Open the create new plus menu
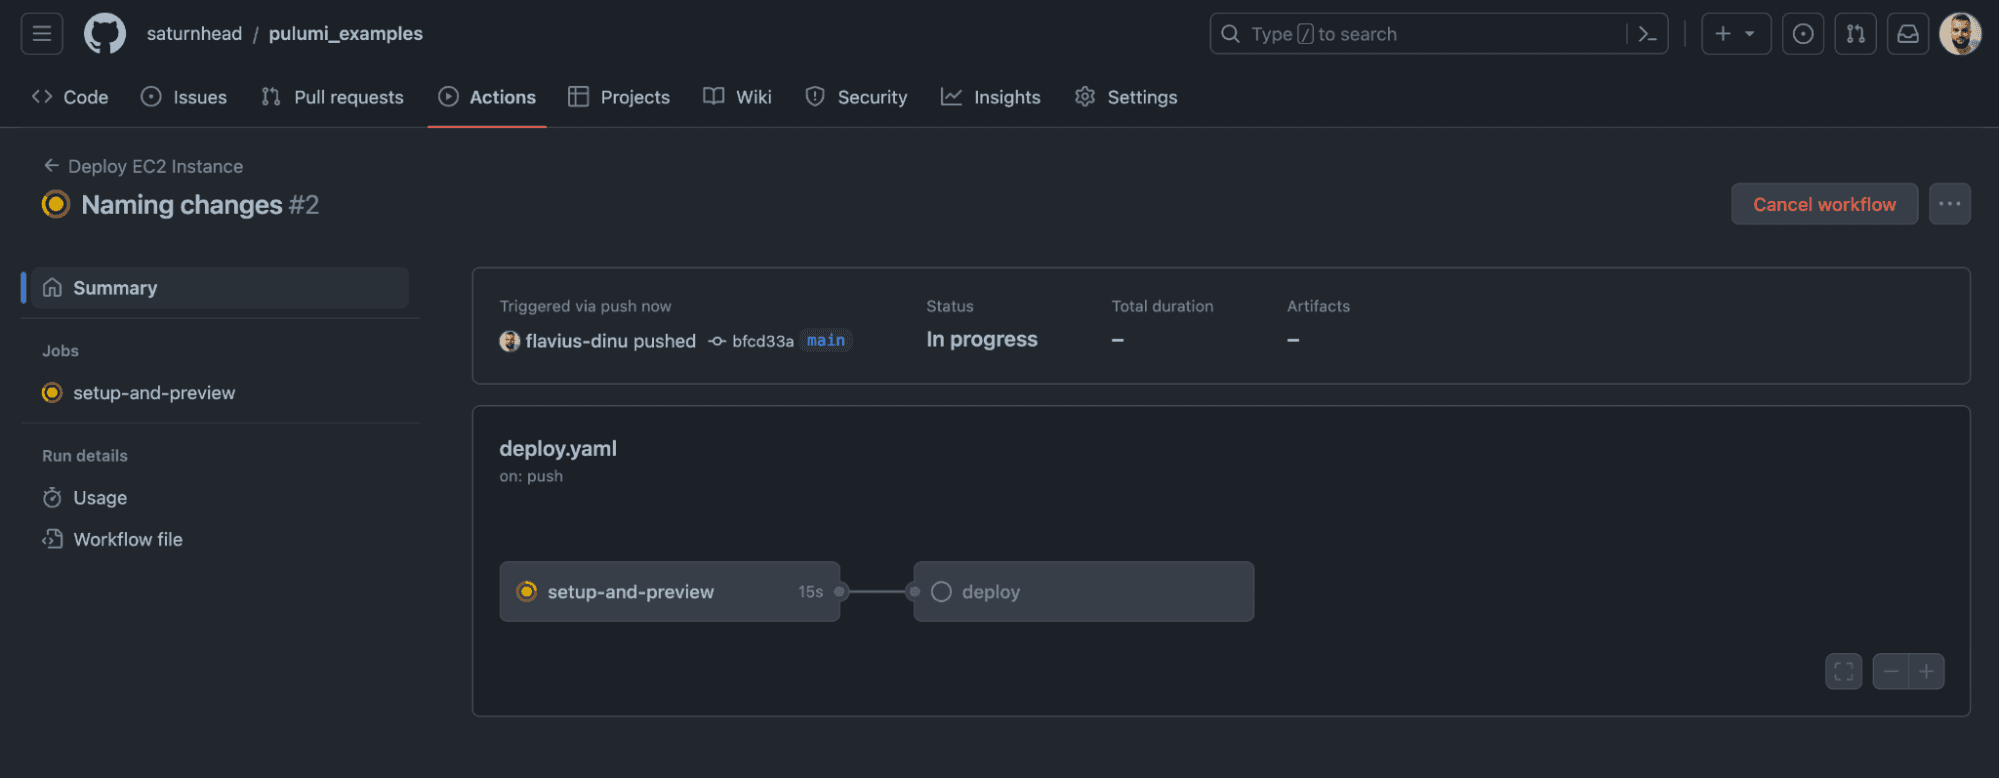This screenshot has height=778, width=1999. (1736, 34)
